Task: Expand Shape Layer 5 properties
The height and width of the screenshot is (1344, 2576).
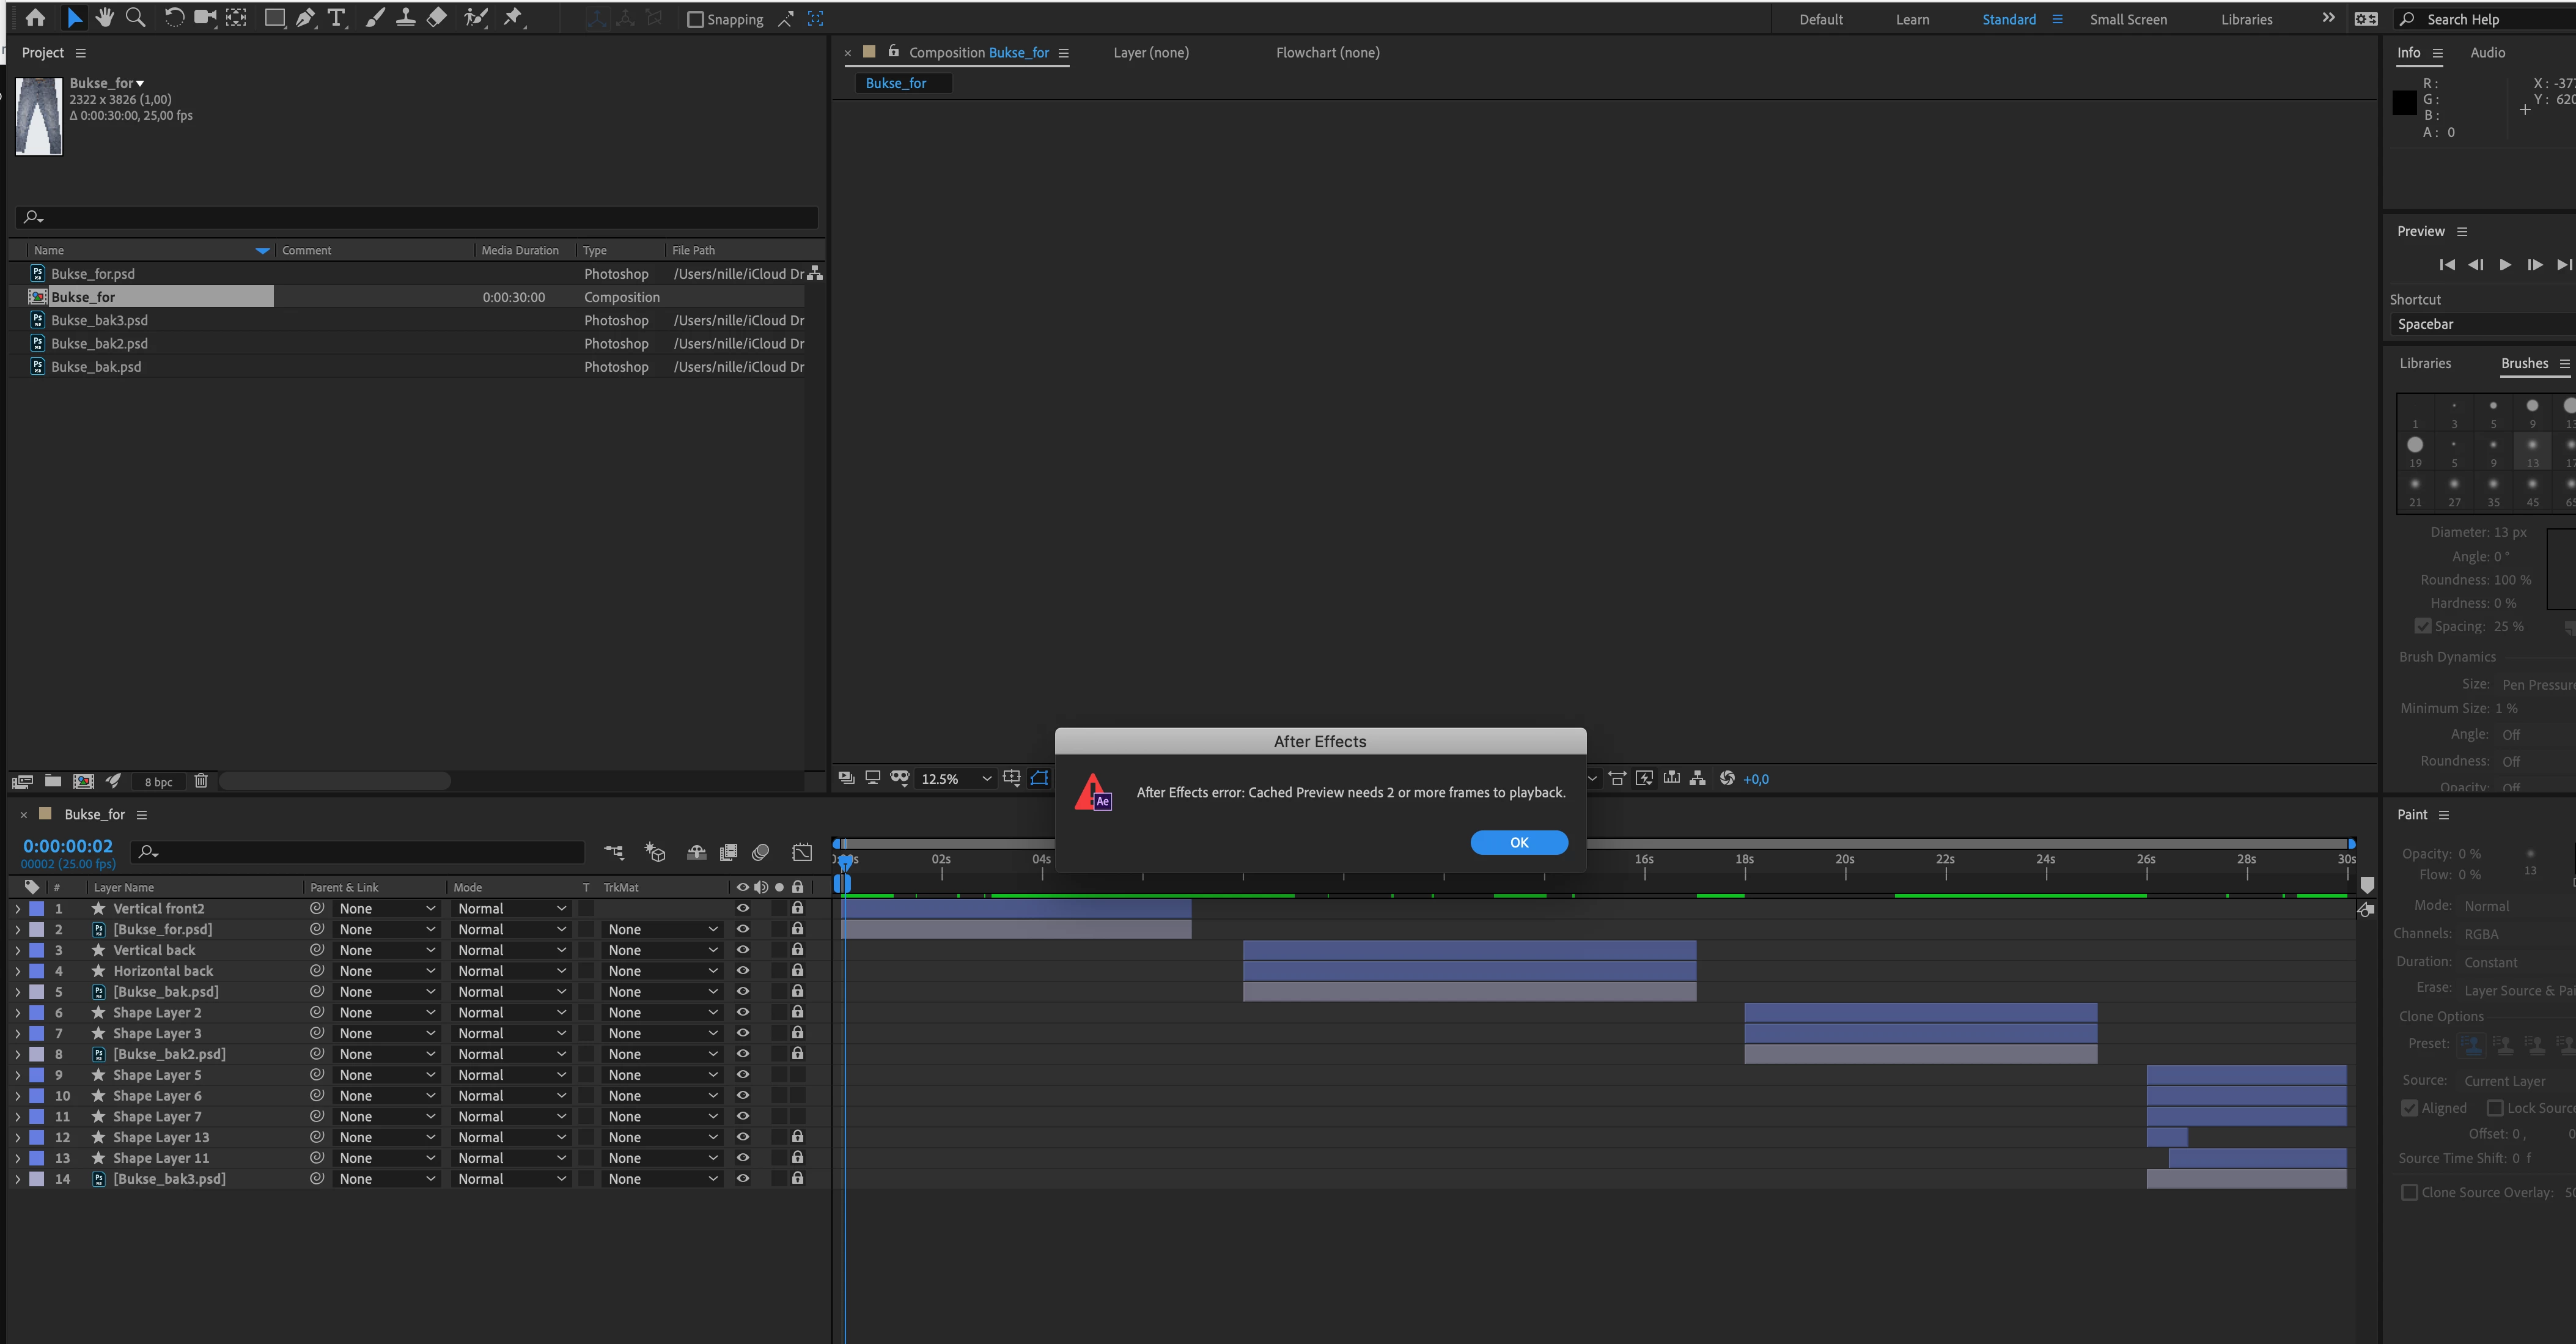Action: click(x=17, y=1075)
